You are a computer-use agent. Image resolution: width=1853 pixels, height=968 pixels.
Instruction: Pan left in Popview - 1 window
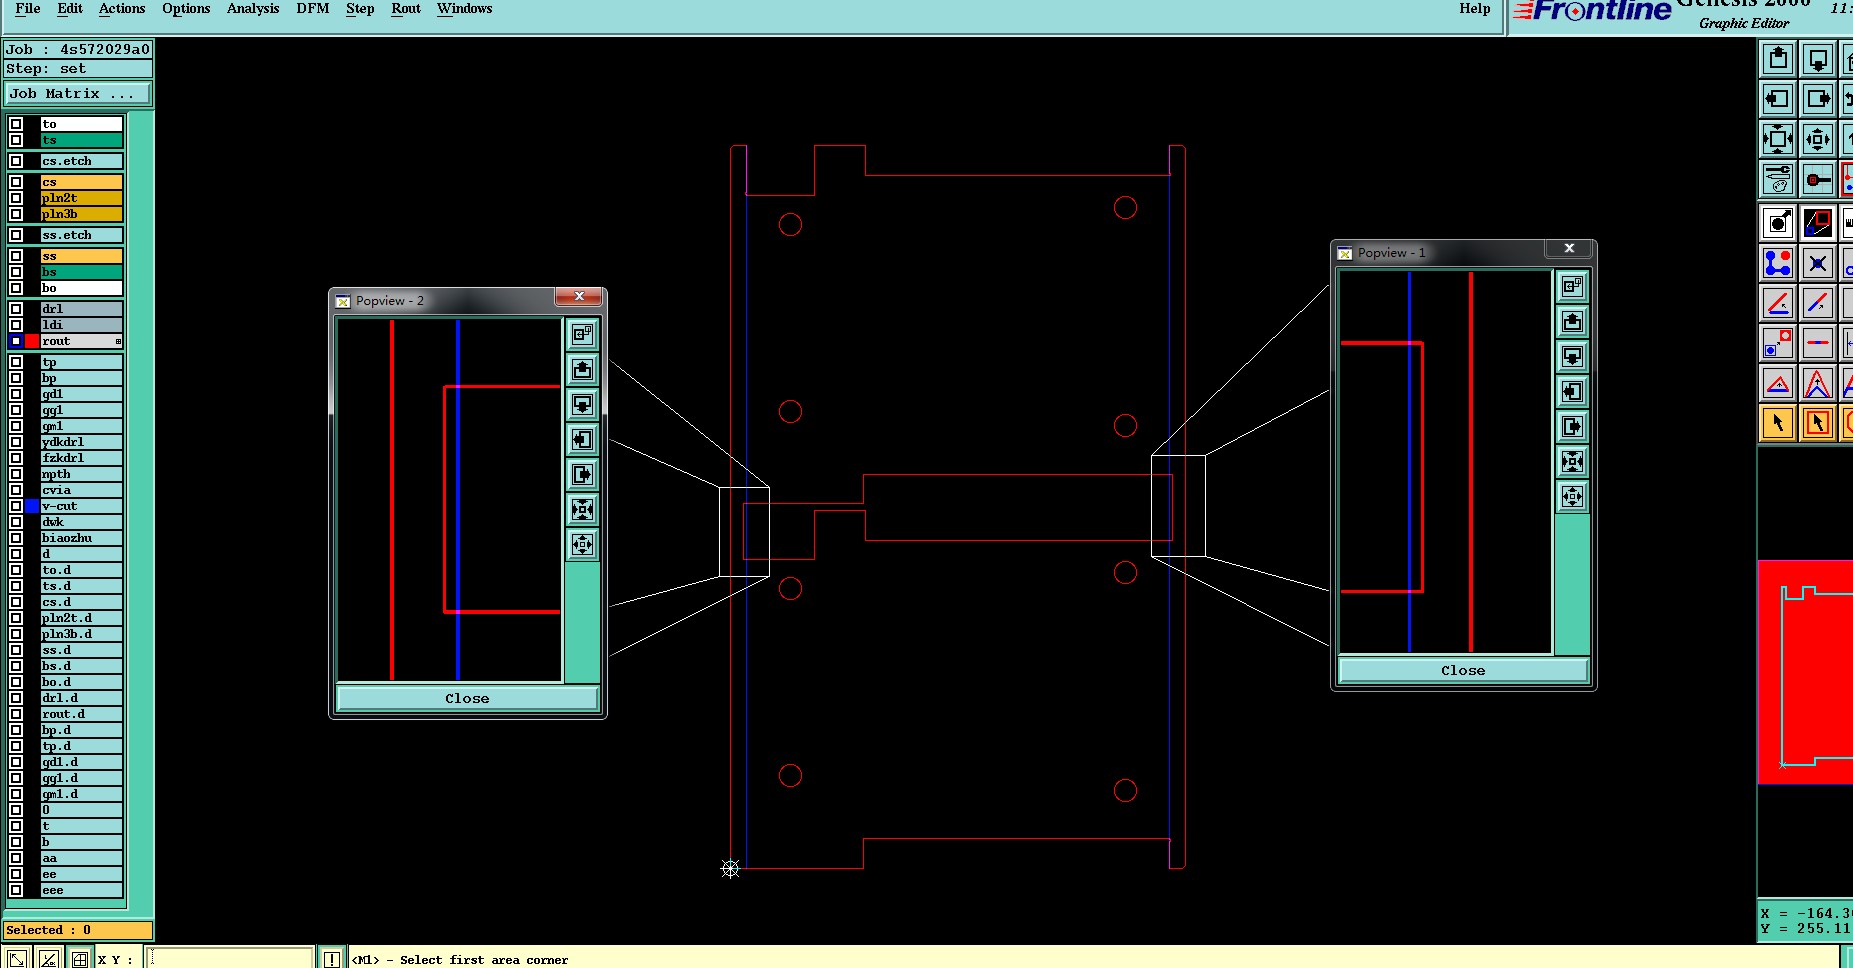click(1572, 392)
